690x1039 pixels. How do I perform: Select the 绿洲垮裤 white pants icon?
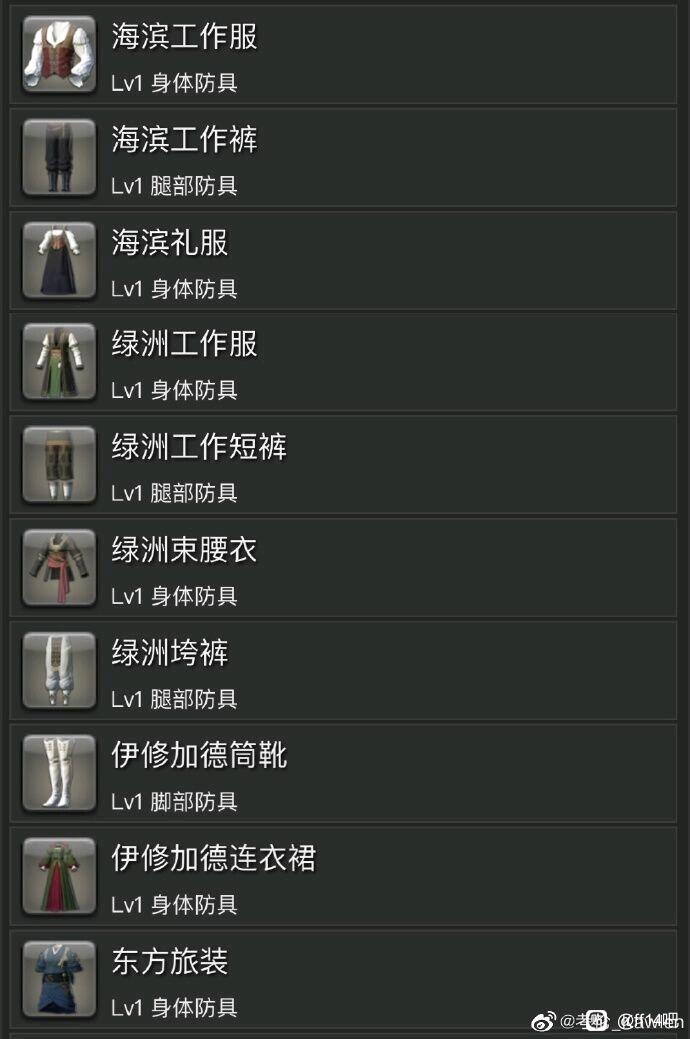(x=60, y=671)
